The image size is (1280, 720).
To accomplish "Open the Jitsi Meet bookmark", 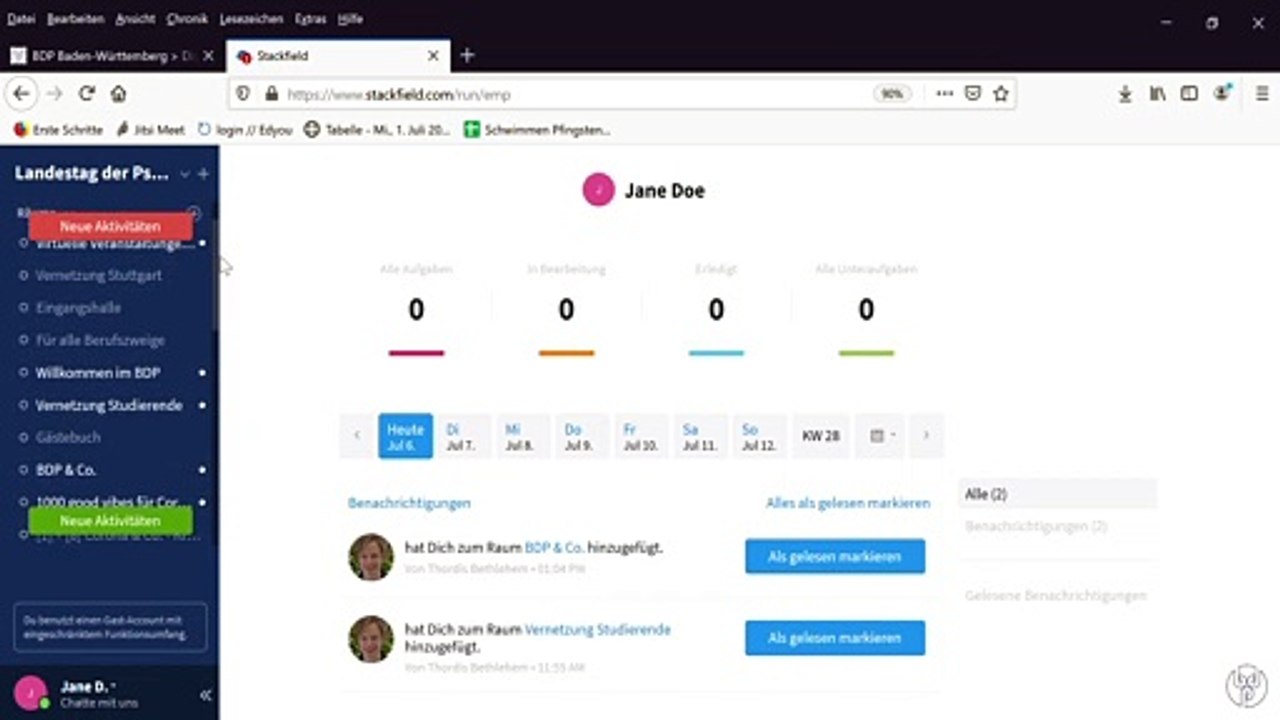I will pyautogui.click(x=151, y=130).
